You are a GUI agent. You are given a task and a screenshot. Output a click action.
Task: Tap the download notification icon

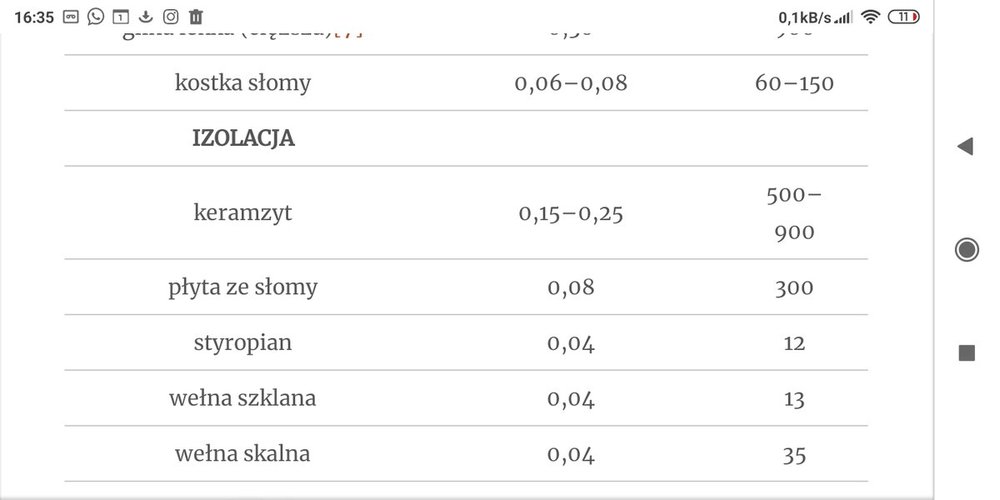(x=146, y=16)
